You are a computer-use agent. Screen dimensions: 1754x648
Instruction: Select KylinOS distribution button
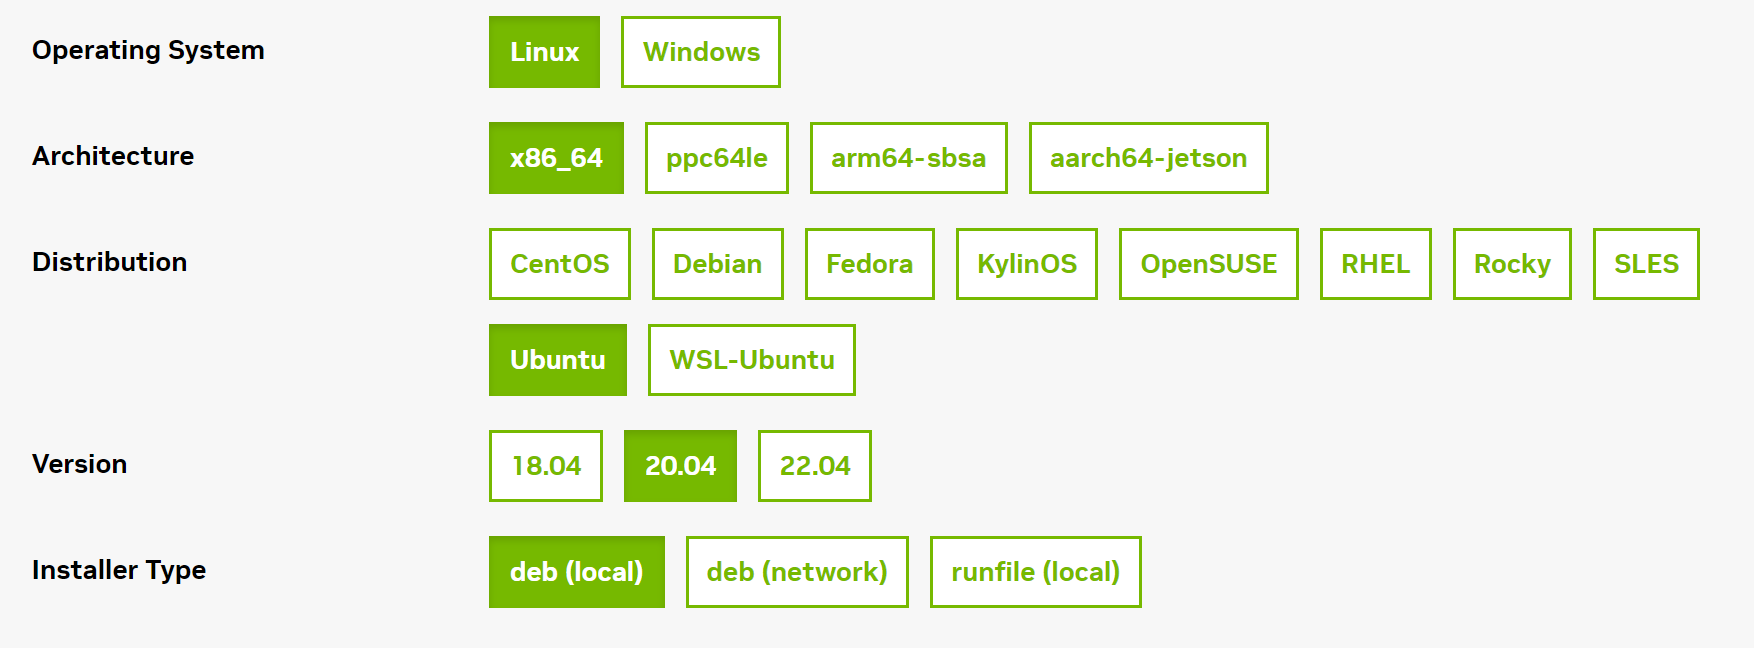(1027, 264)
